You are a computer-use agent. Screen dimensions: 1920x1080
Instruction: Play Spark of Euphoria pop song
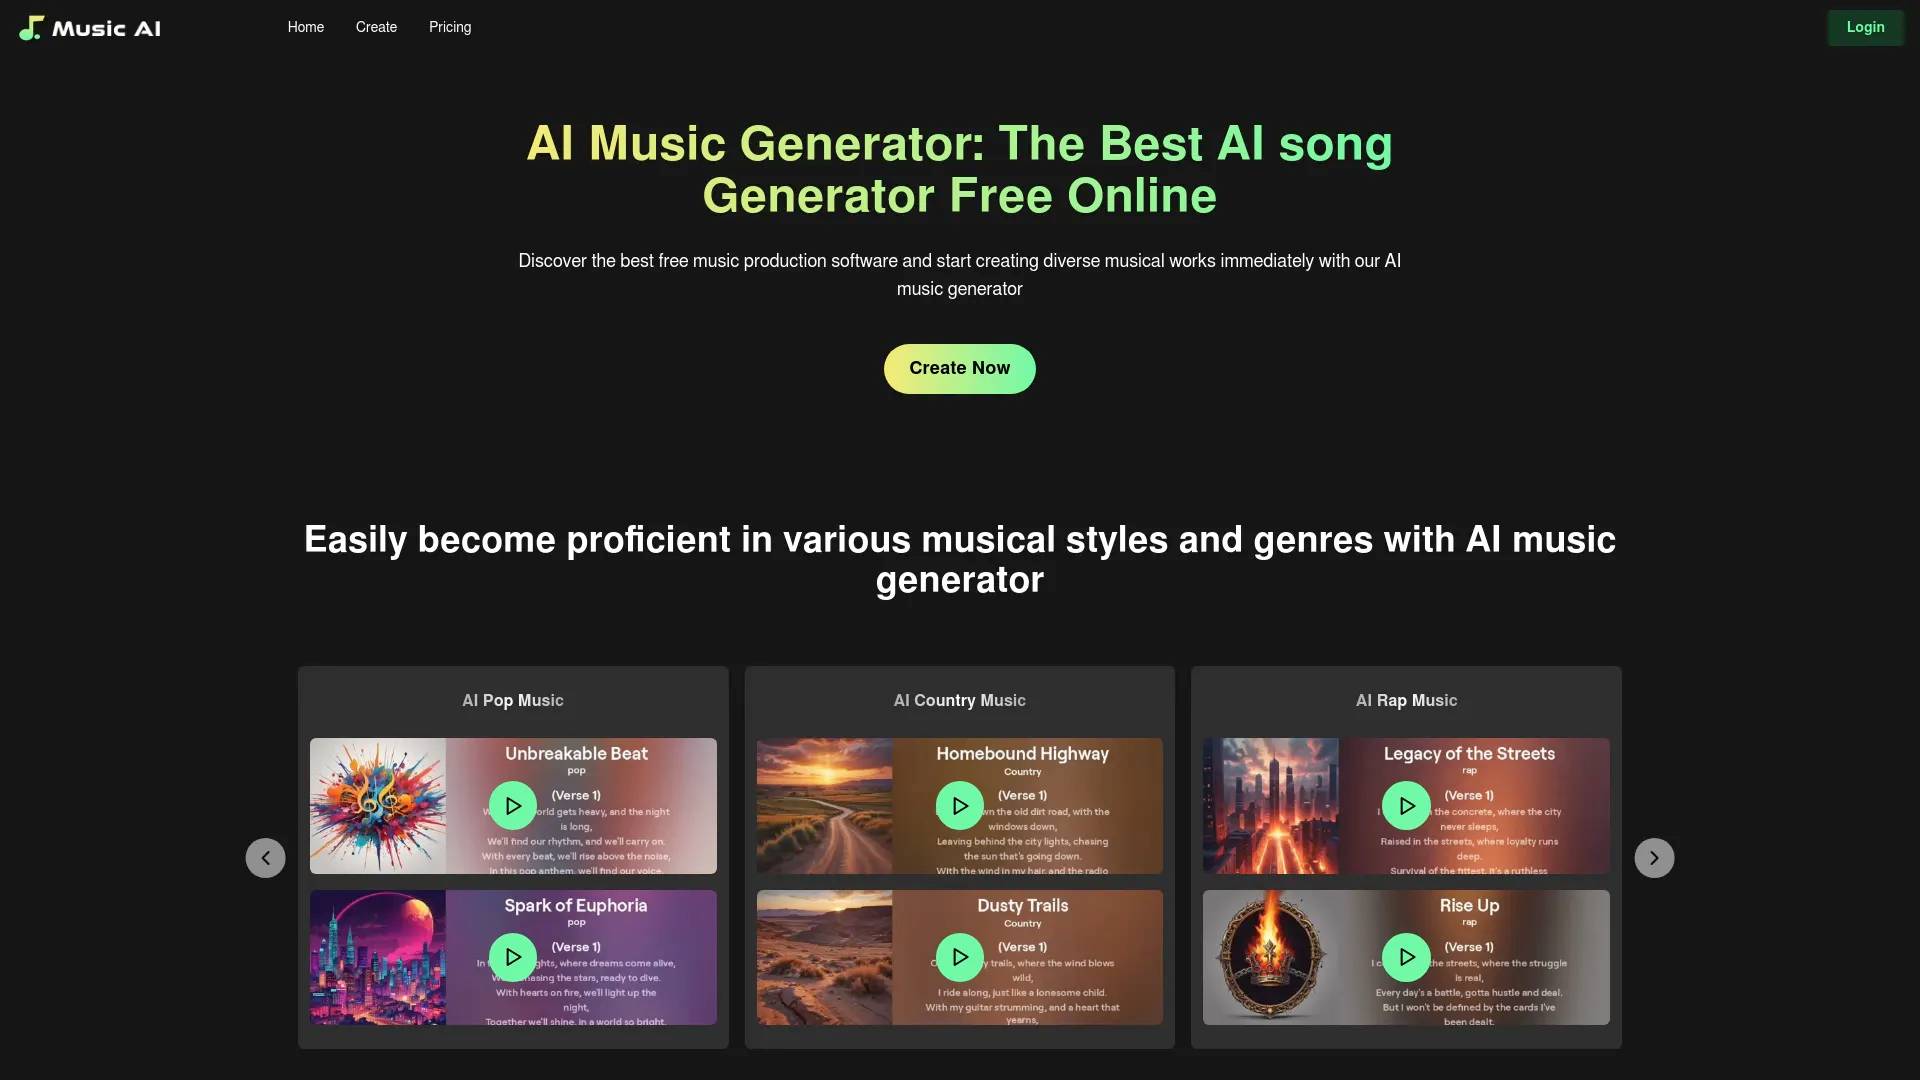pyautogui.click(x=513, y=957)
